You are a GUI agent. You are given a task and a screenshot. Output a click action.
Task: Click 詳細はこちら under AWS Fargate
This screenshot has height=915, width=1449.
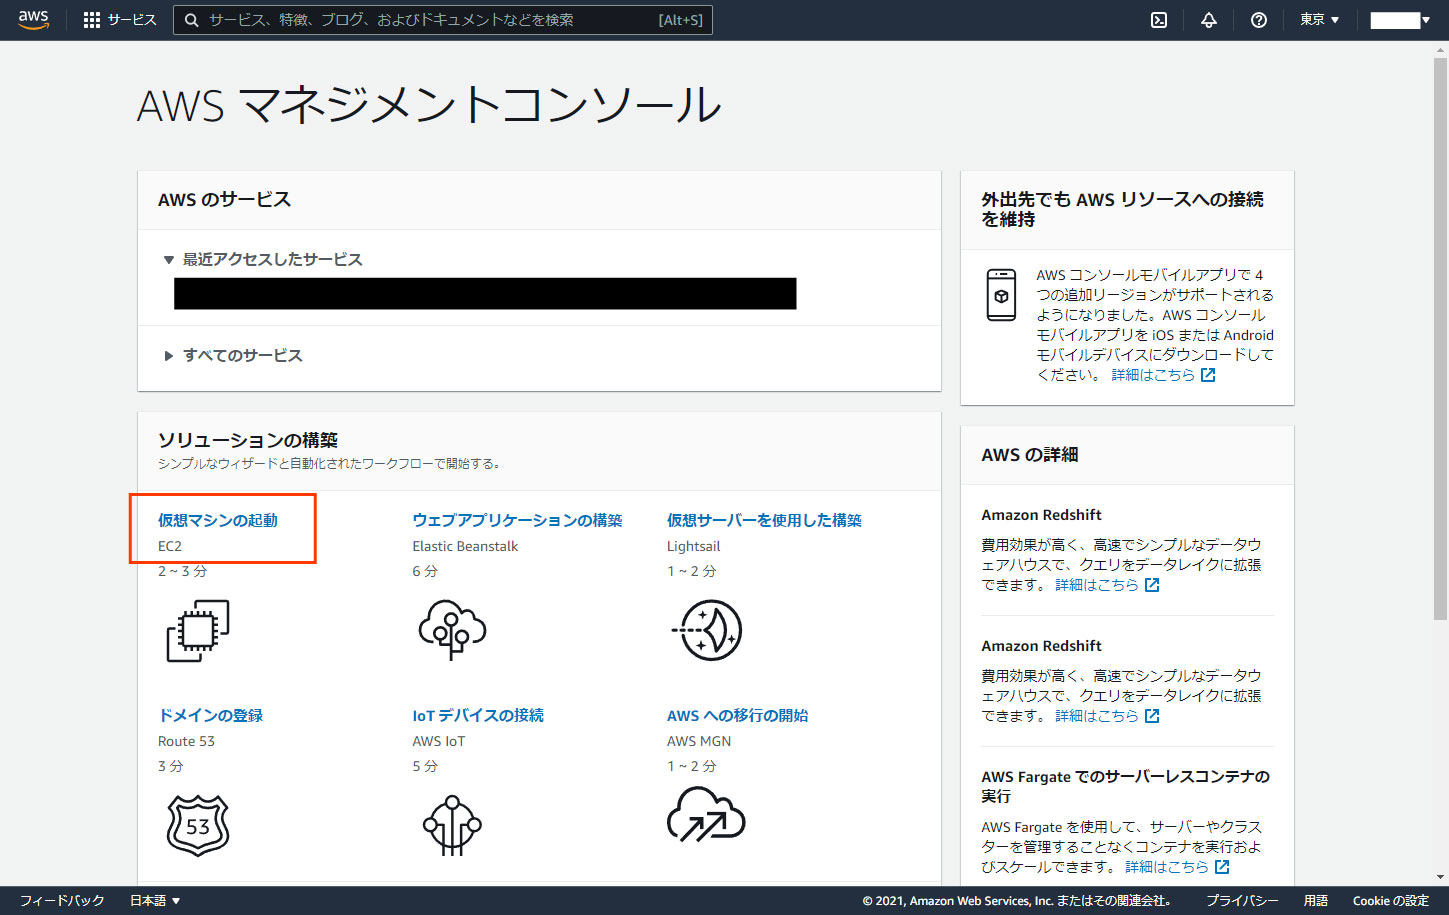pyautogui.click(x=1167, y=867)
